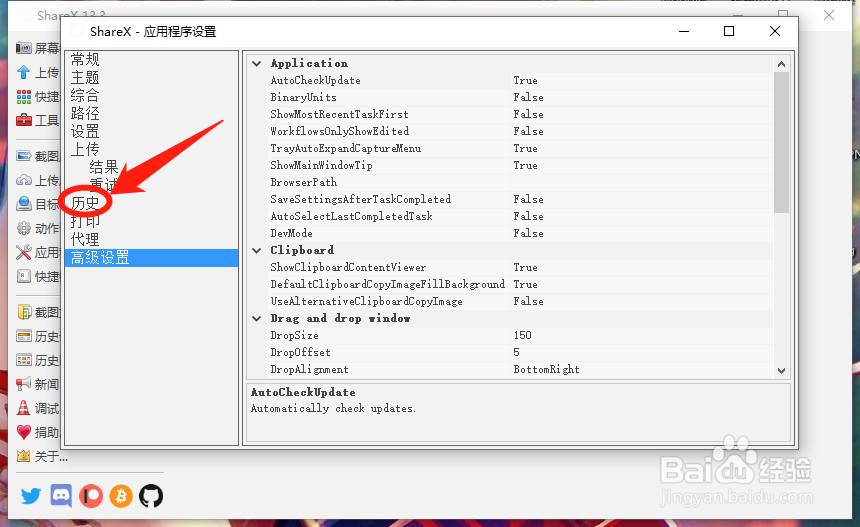
Task: Click UseAlternativeClipboardCopyImage property
Action: [x=366, y=302]
